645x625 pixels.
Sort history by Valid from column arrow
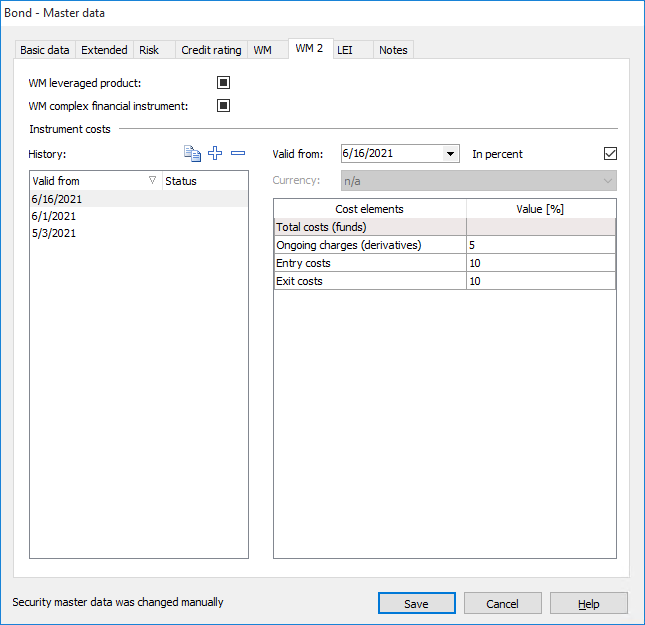pyautogui.click(x=152, y=181)
